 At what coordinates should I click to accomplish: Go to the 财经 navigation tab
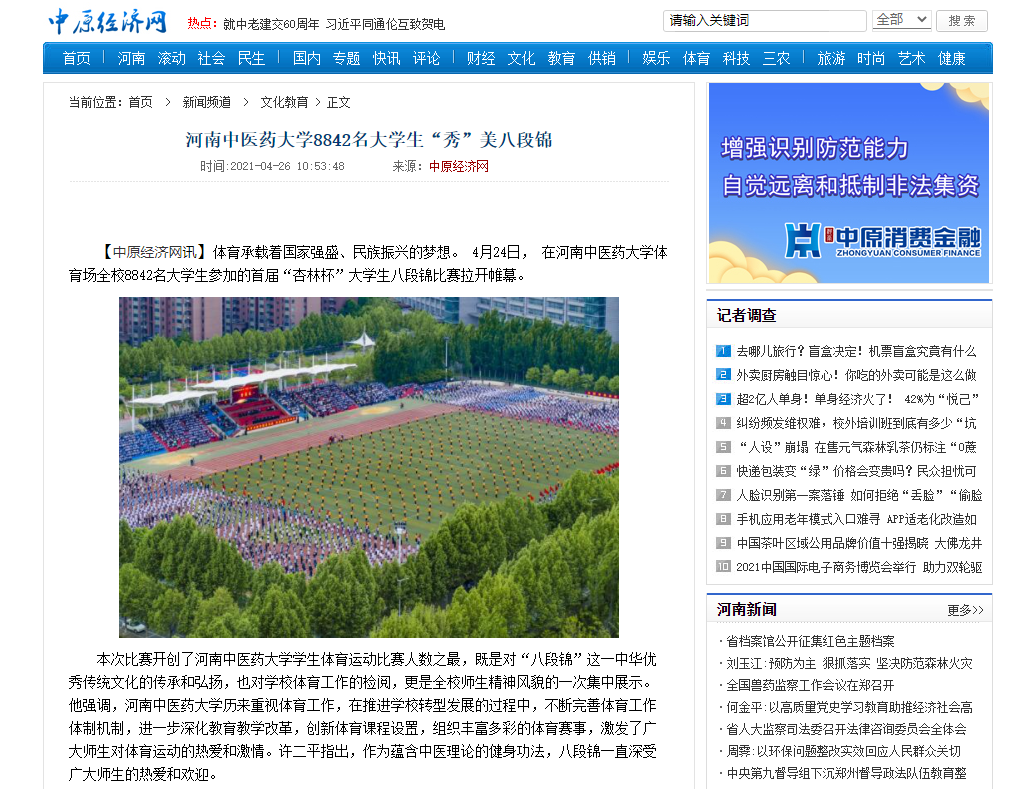[x=481, y=59]
